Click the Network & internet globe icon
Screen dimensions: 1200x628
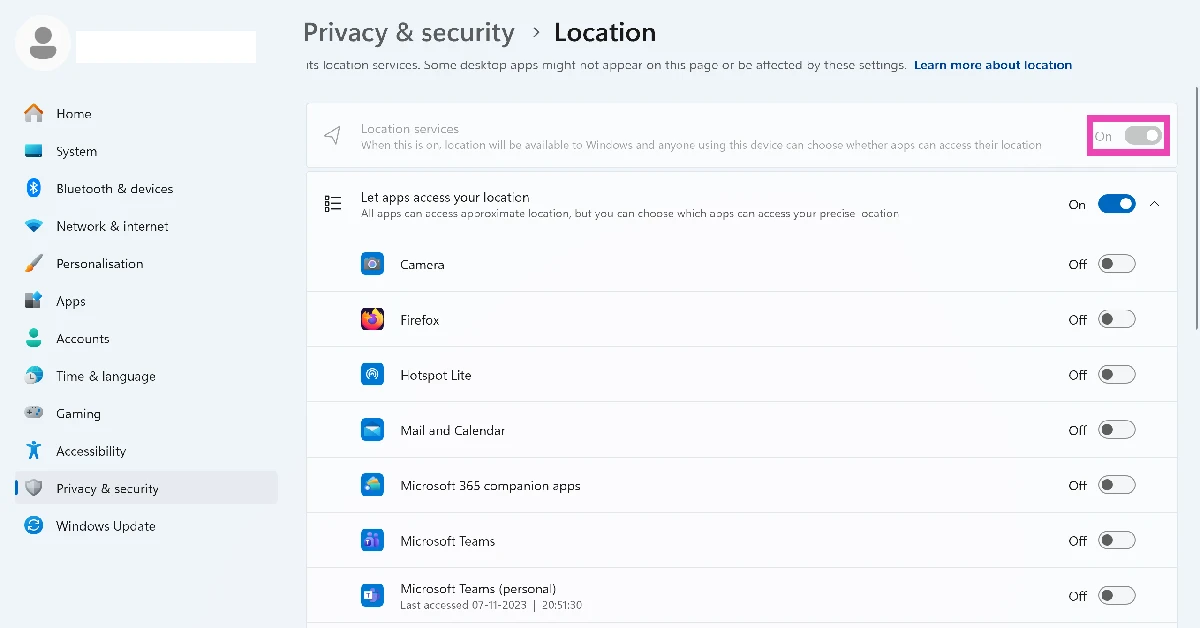(32, 226)
